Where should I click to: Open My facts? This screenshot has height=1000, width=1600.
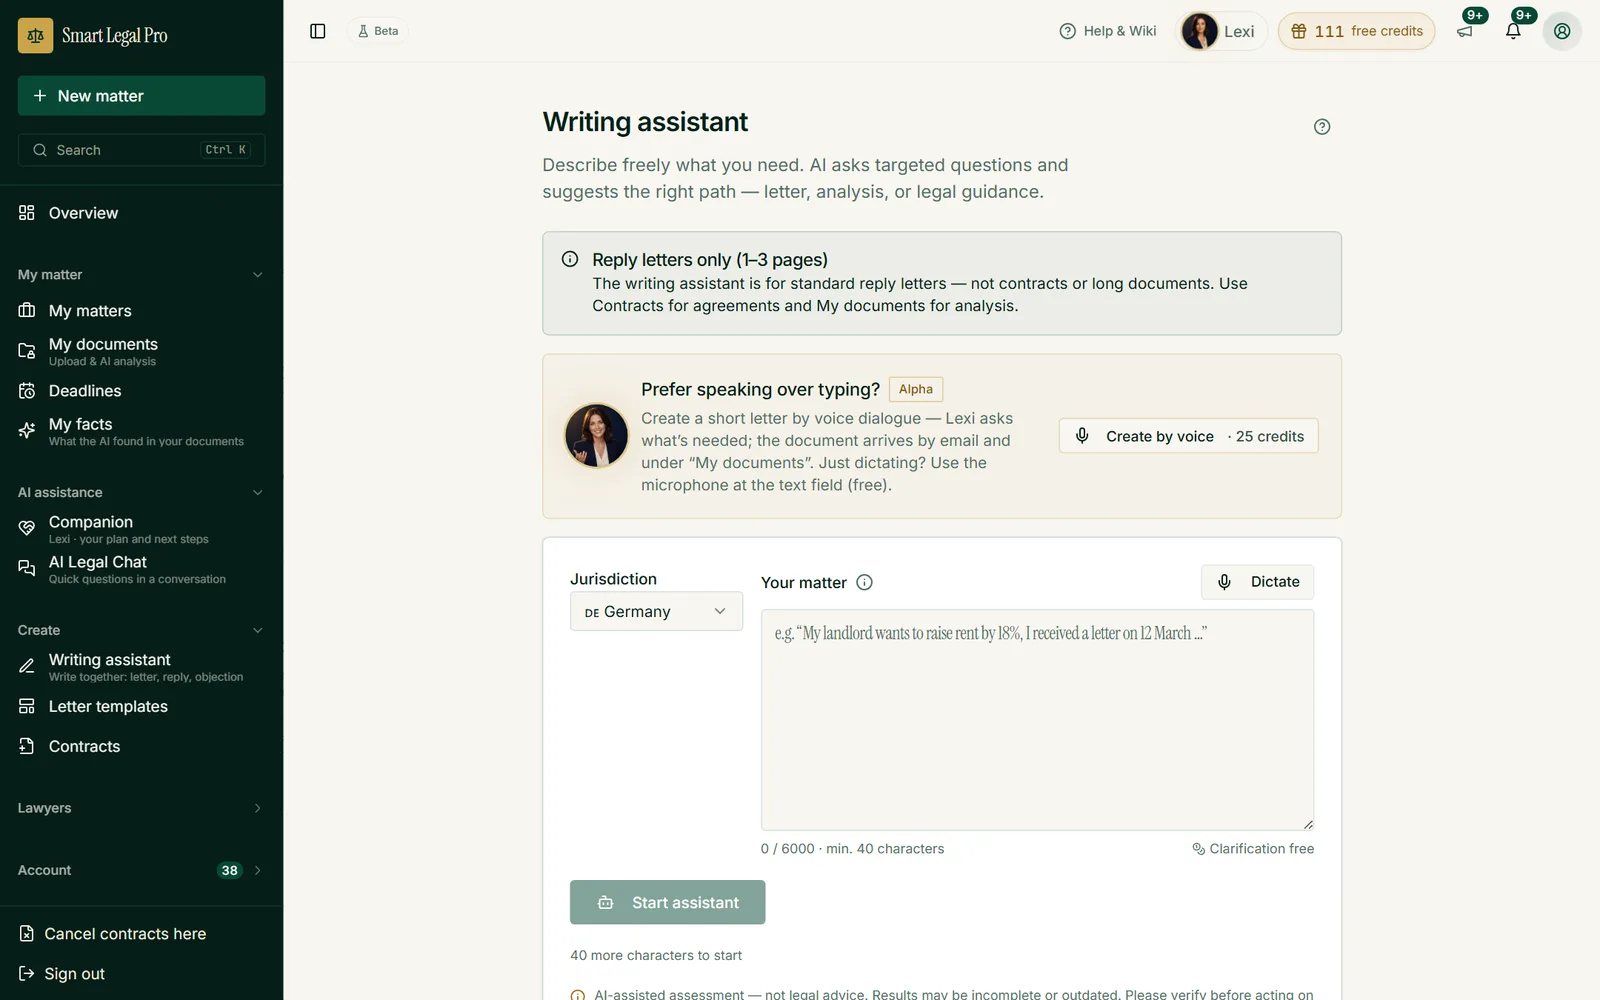[141, 431]
